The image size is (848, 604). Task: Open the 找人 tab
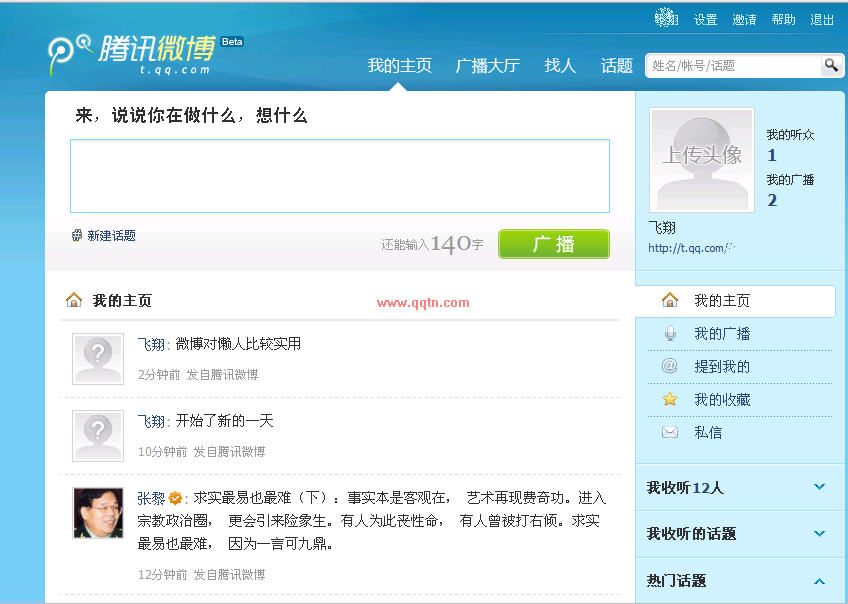tap(560, 65)
